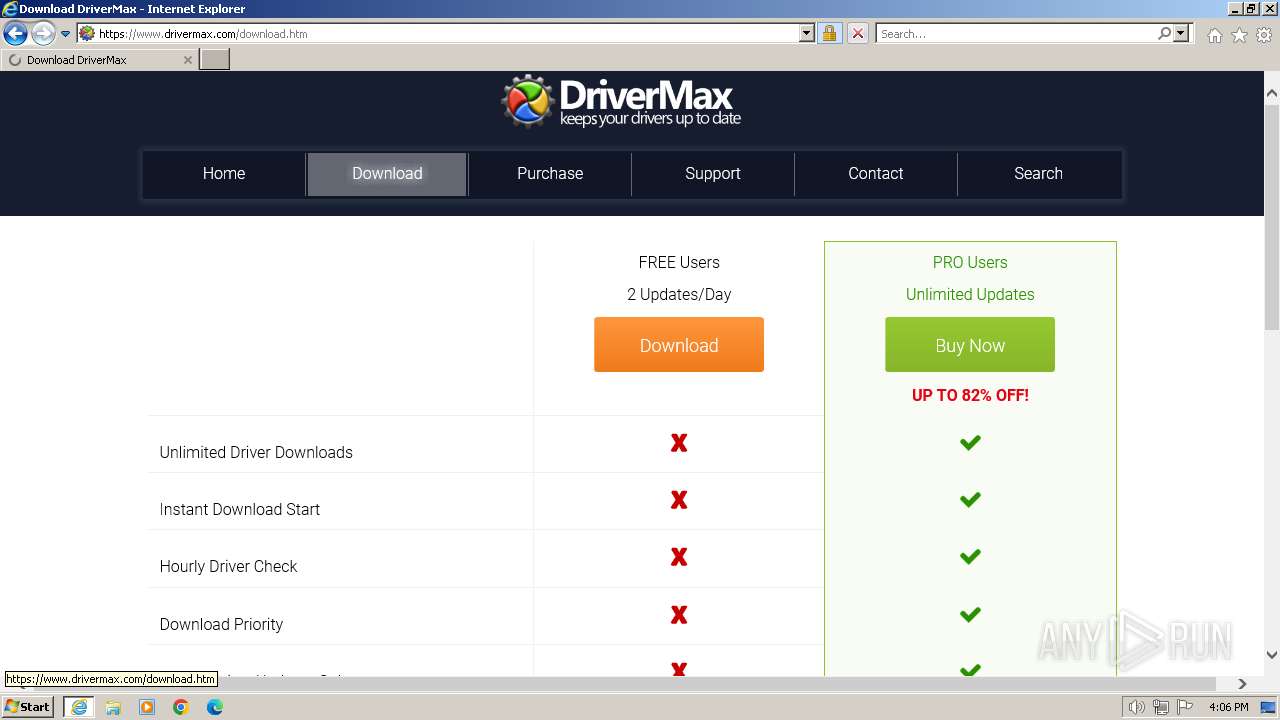Click the vertical scrollbar up arrow
Screen dimensions: 1280x720
[1272, 94]
